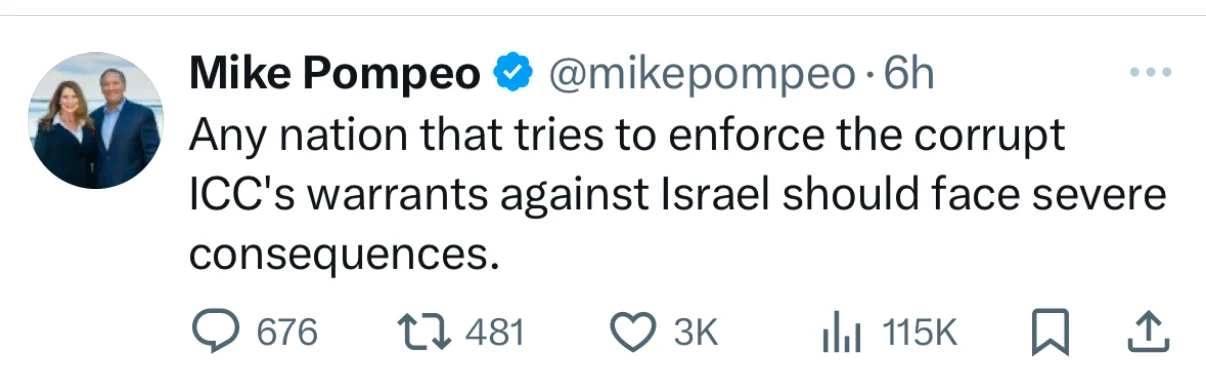Open the tweet via its first text line
The image size is (1206, 385).
(x=627, y=136)
